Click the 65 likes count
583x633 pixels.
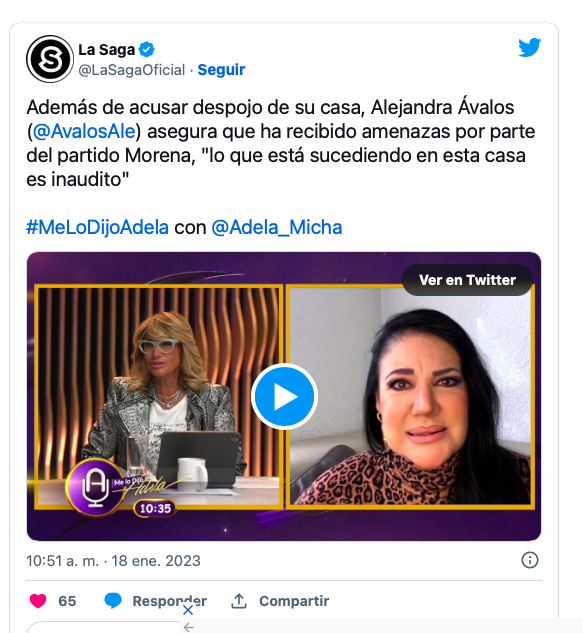(67, 601)
